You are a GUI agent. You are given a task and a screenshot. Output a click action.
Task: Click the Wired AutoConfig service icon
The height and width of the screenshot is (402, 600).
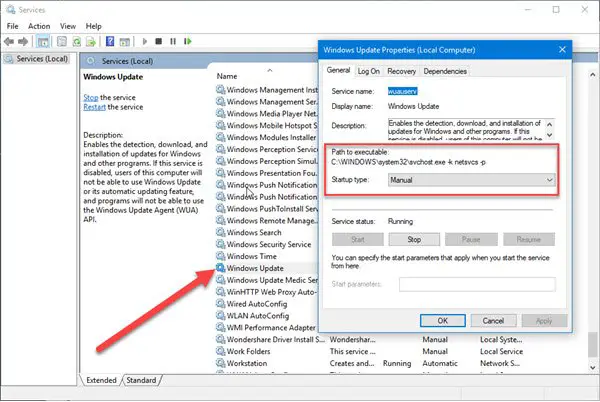(220, 303)
